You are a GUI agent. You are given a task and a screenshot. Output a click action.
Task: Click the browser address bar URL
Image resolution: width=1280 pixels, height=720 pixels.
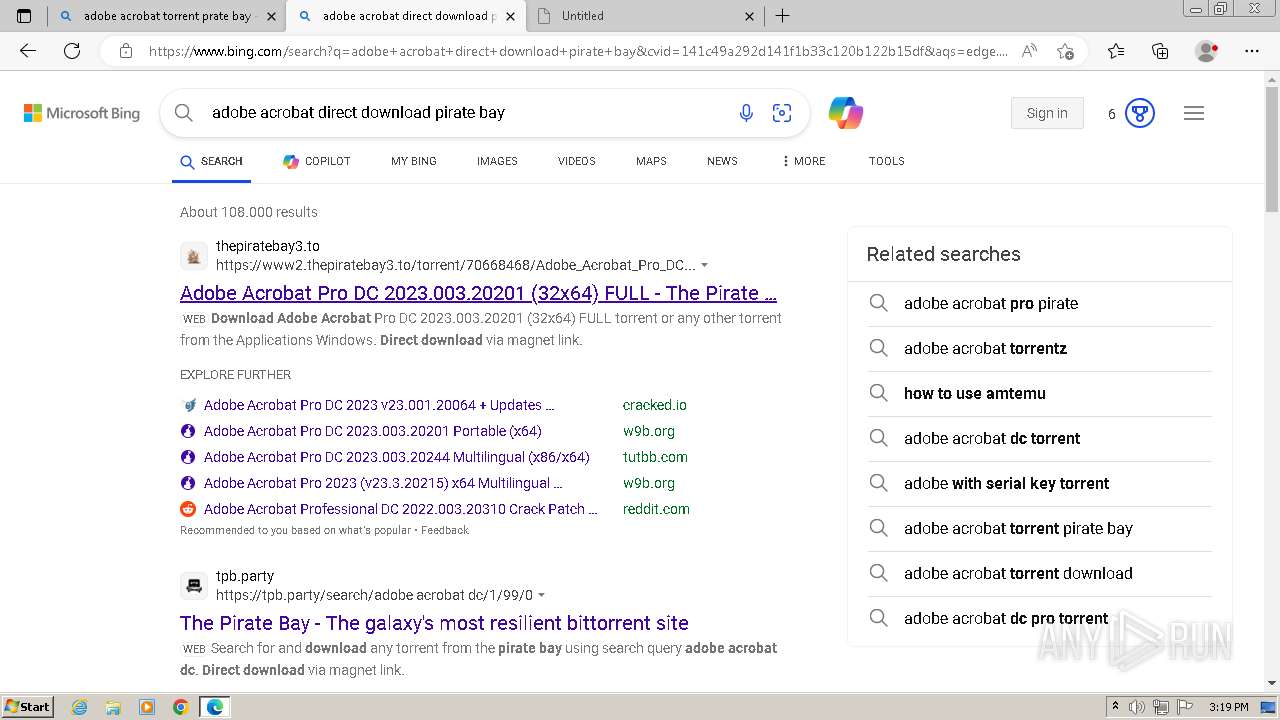578,51
